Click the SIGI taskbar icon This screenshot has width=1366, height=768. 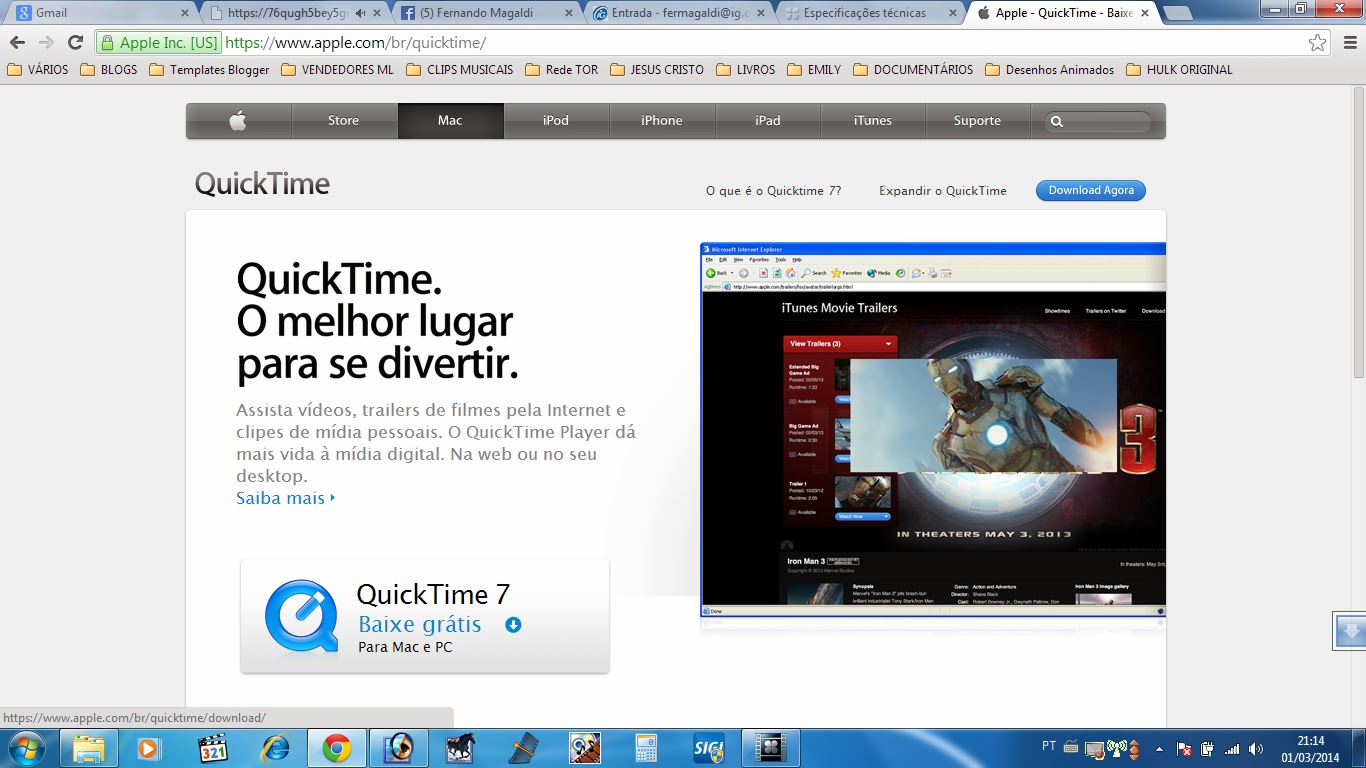(708, 748)
